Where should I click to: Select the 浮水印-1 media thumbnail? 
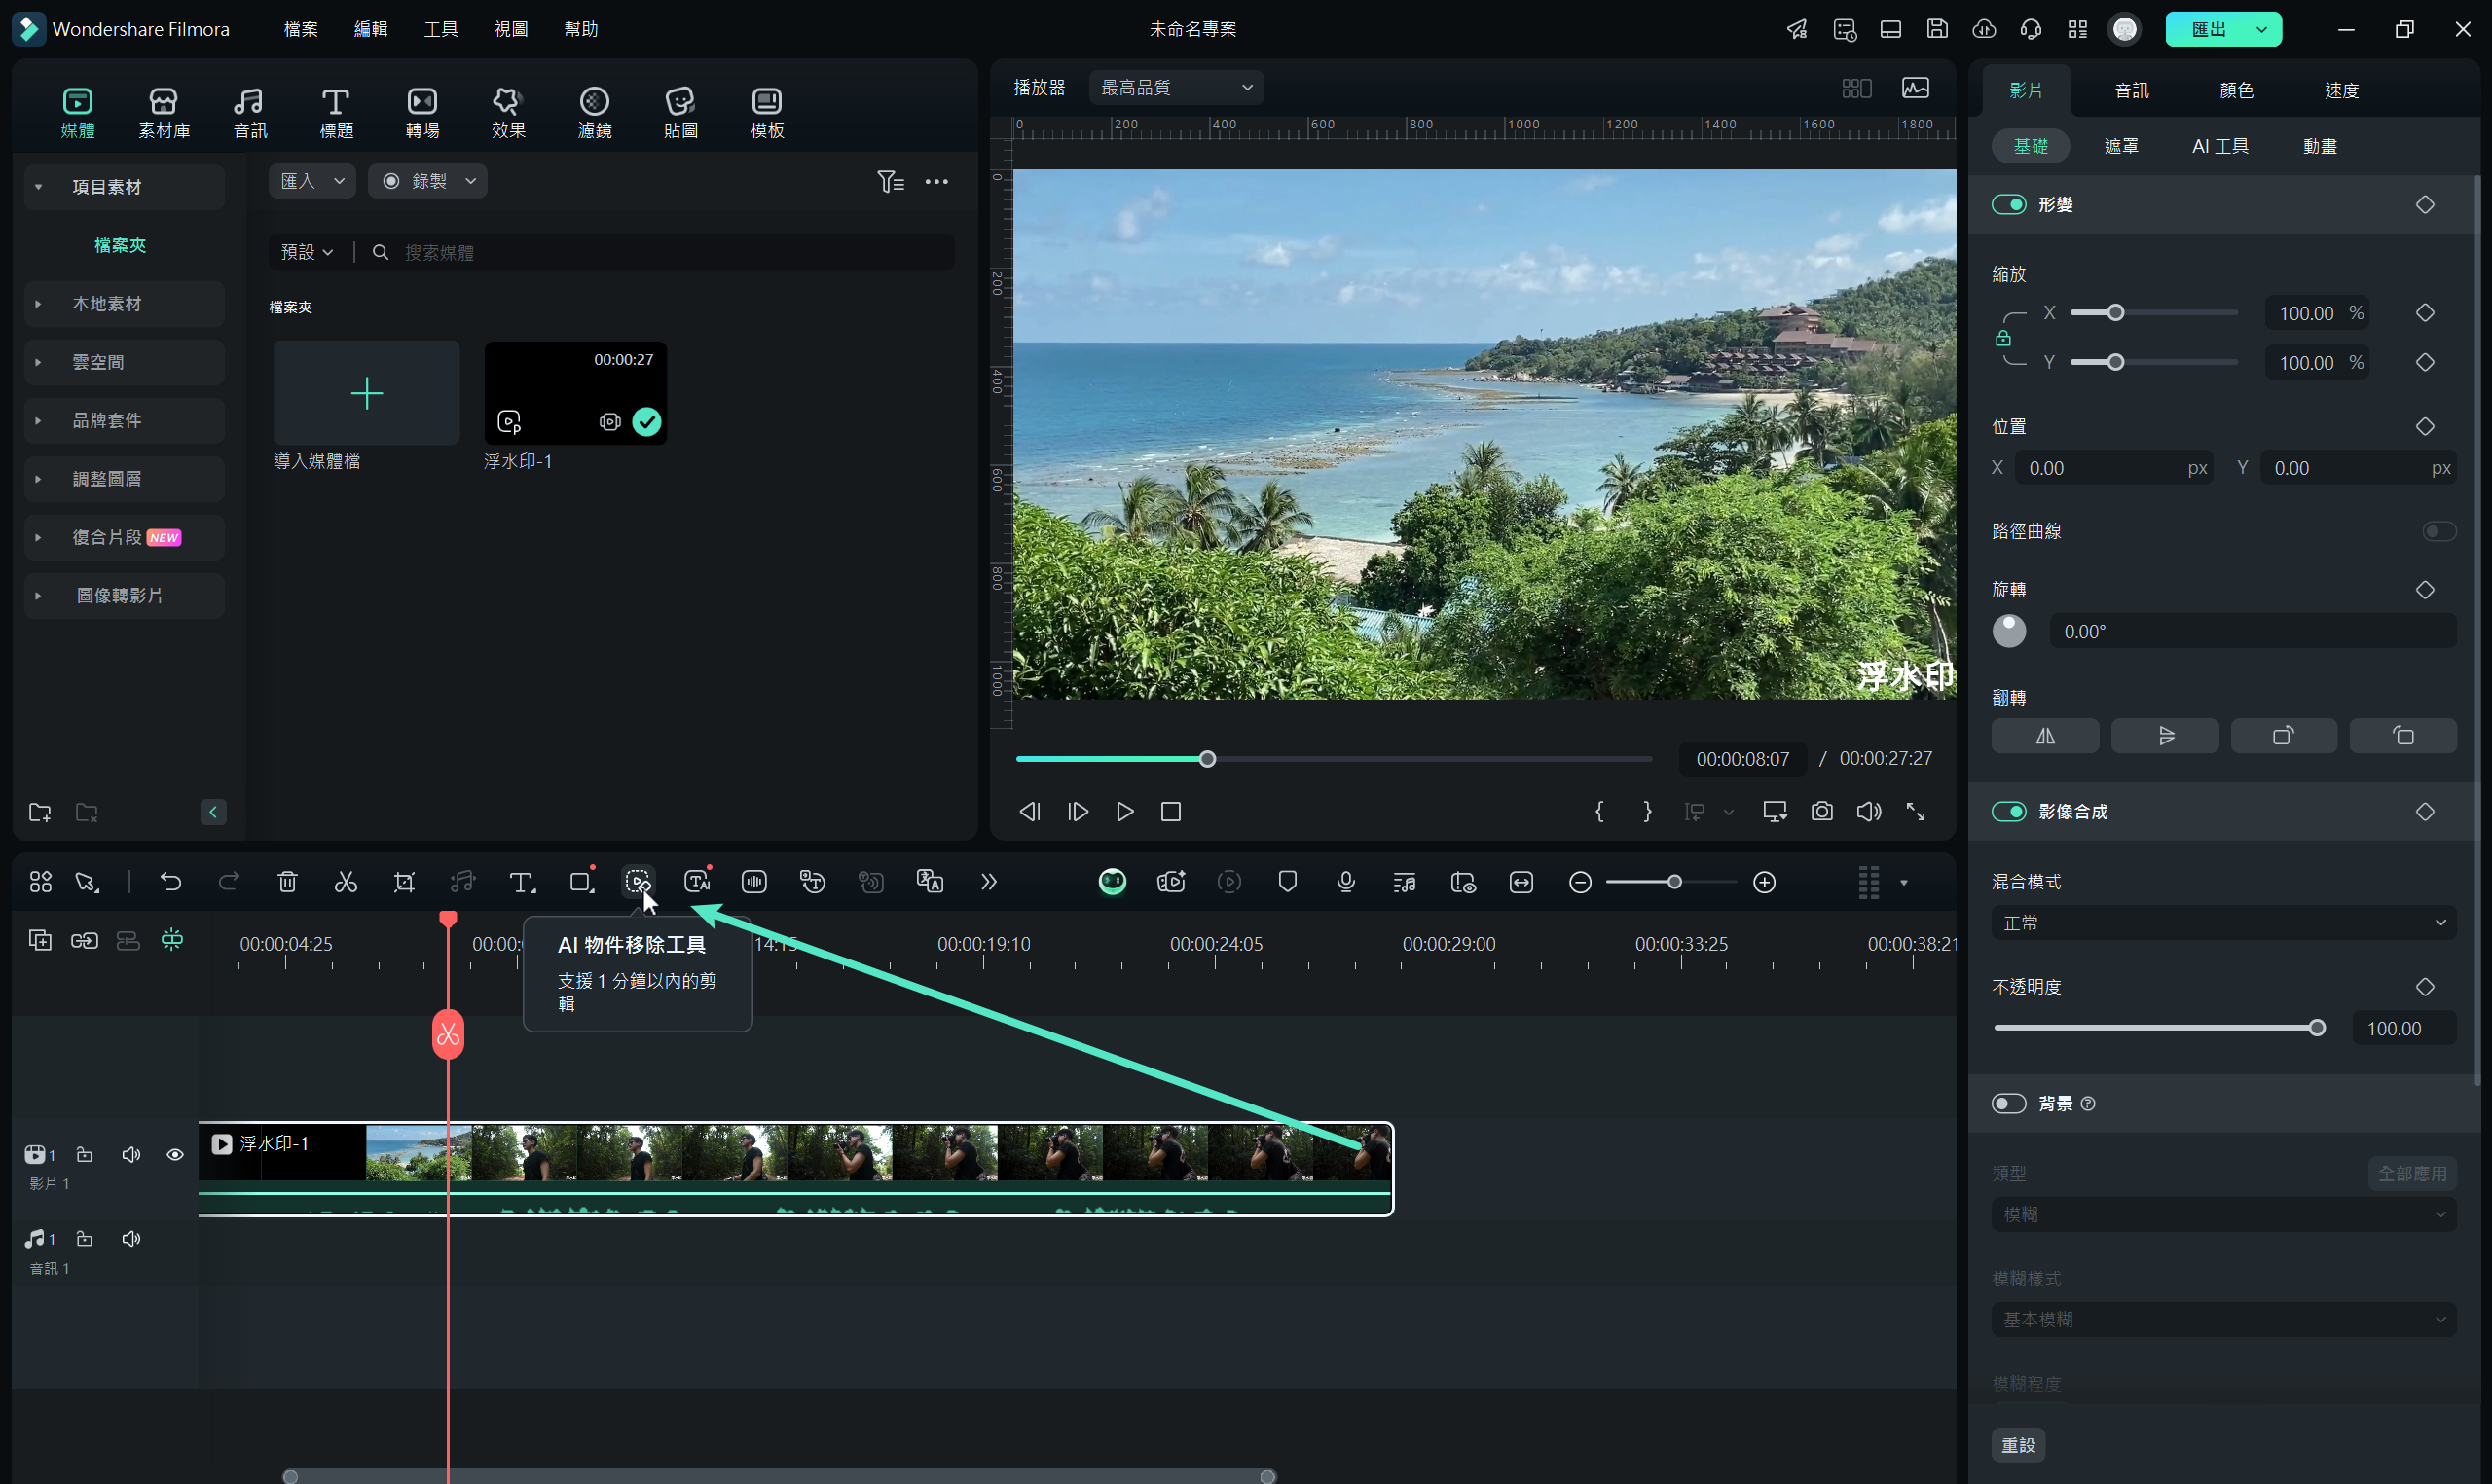[x=575, y=393]
